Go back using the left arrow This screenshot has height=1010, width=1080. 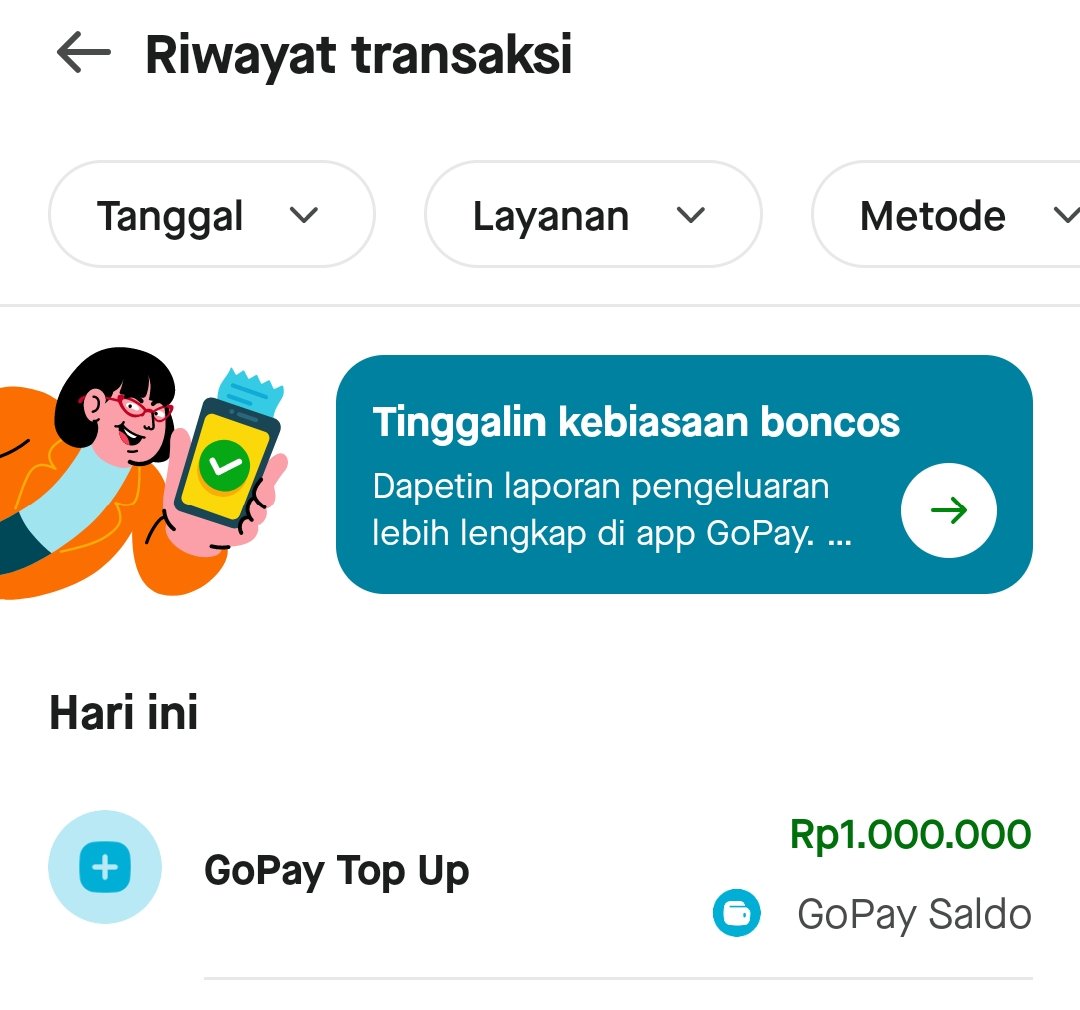(x=83, y=52)
